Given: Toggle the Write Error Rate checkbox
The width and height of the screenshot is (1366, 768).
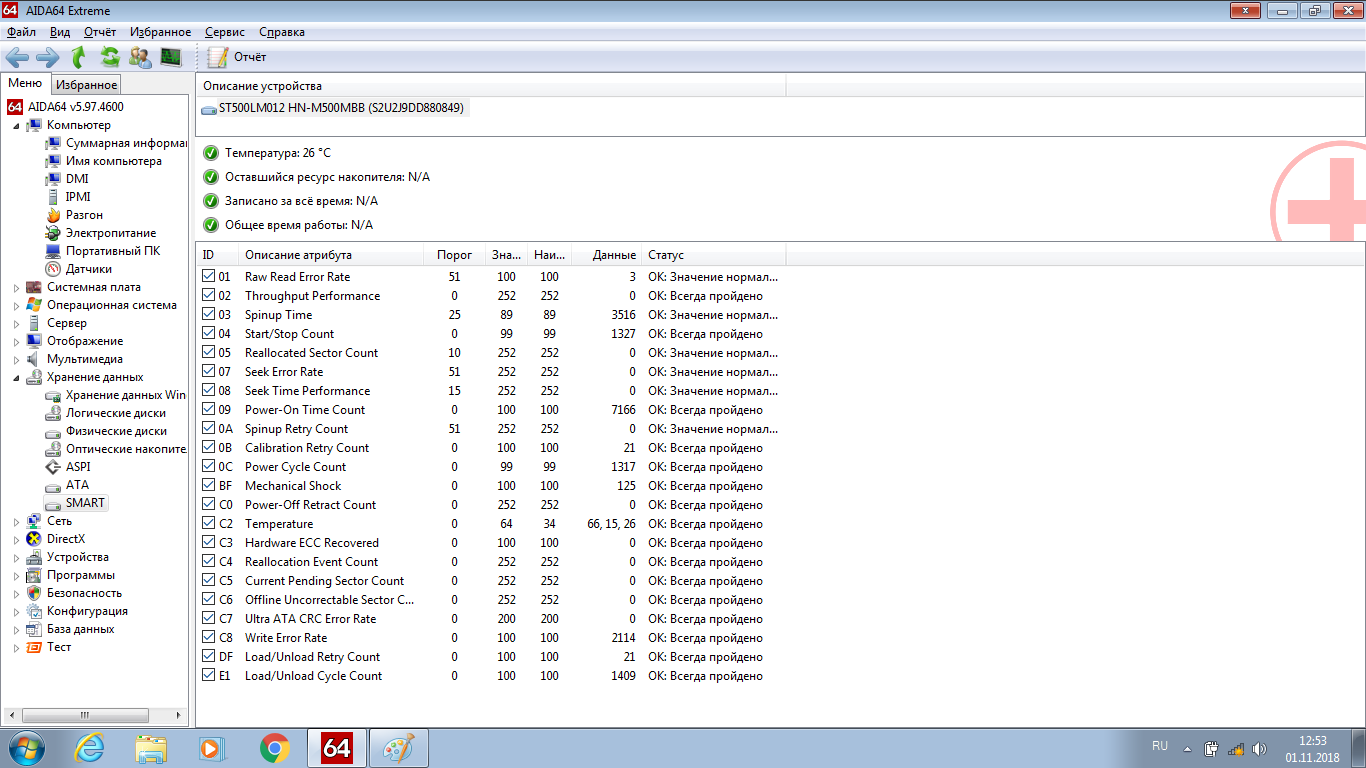Looking at the screenshot, I should (x=208, y=637).
